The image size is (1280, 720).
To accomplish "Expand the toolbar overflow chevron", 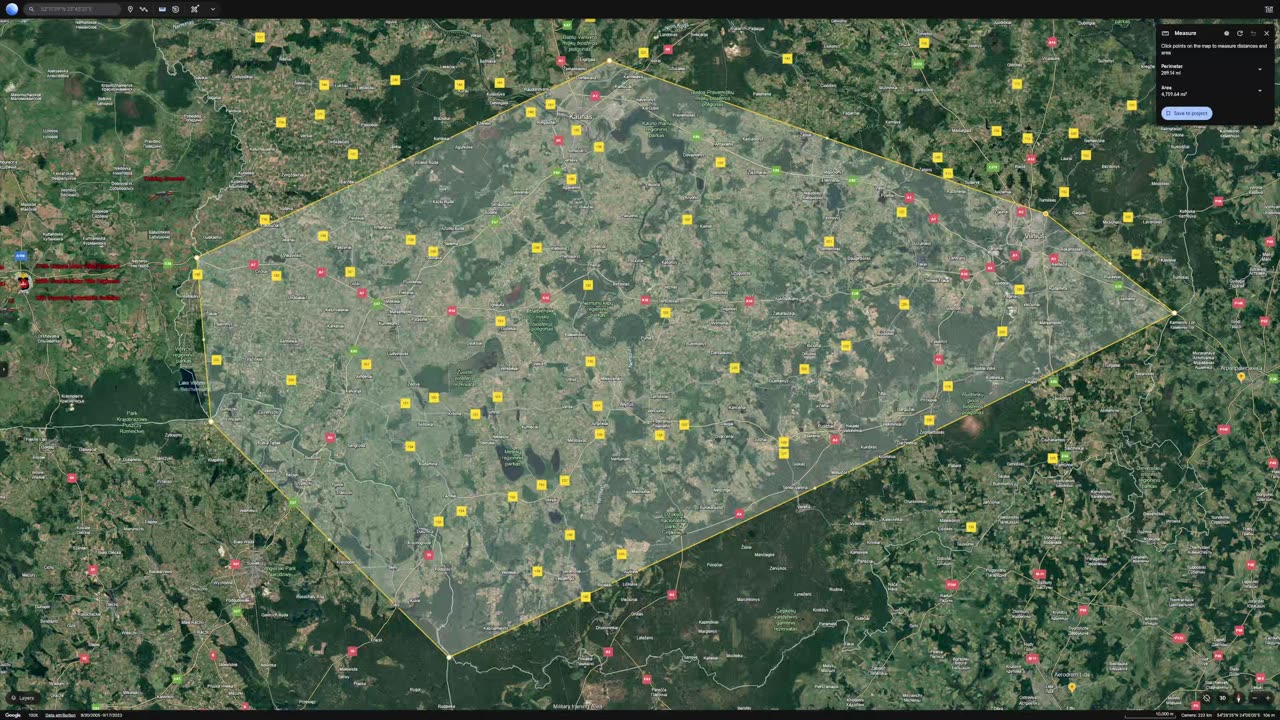I will (x=212, y=9).
